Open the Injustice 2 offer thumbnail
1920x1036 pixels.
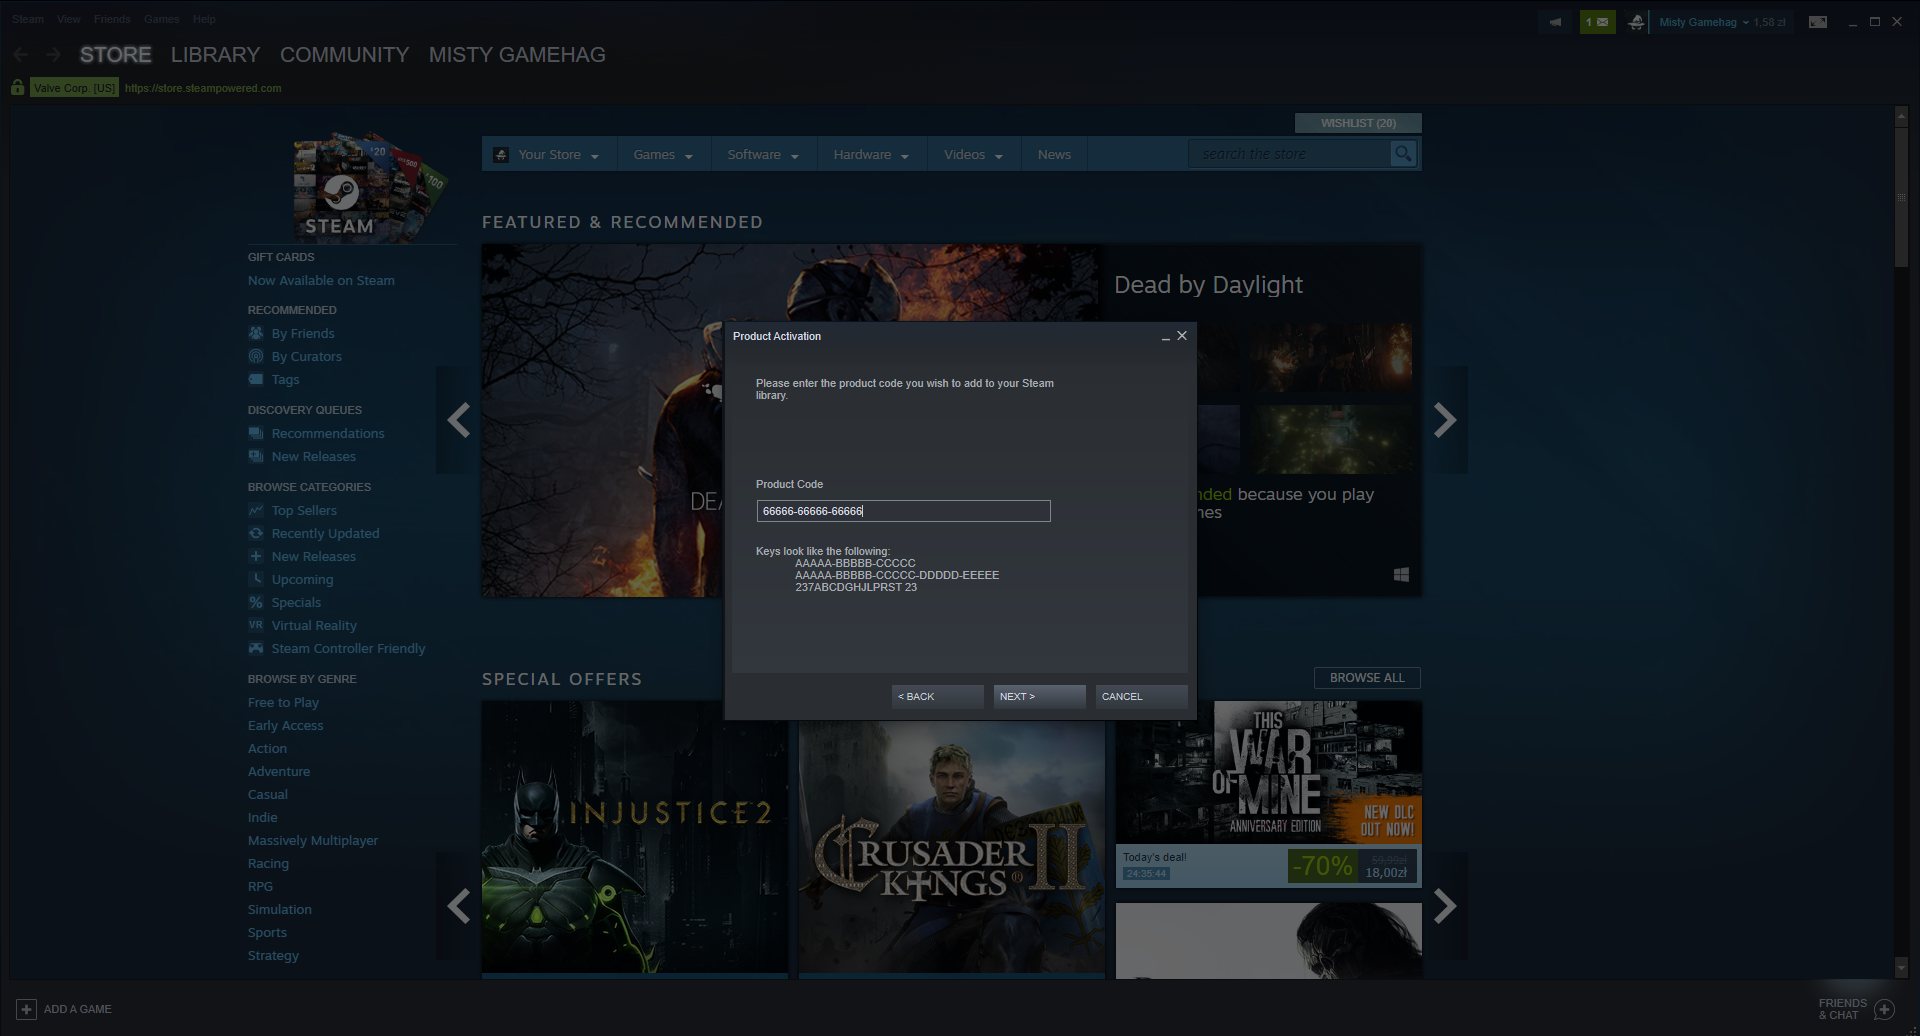[x=635, y=837]
